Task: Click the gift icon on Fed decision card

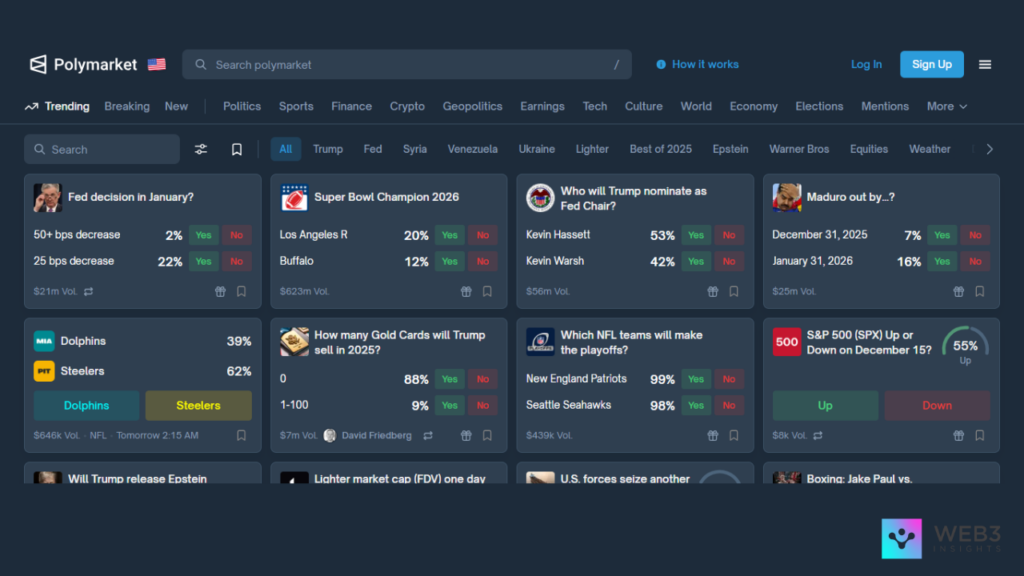Action: (x=220, y=292)
